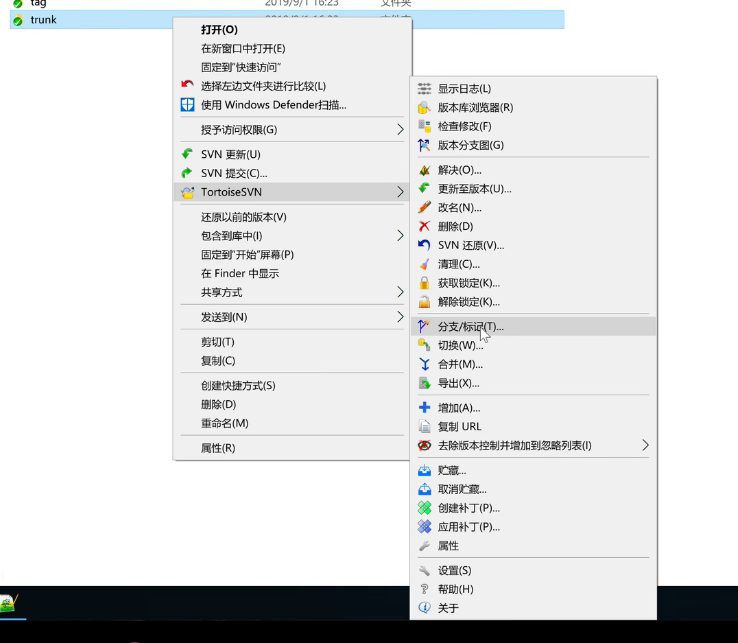Click the Shelve (贮藏) icon
The image size is (738, 643).
(424, 470)
